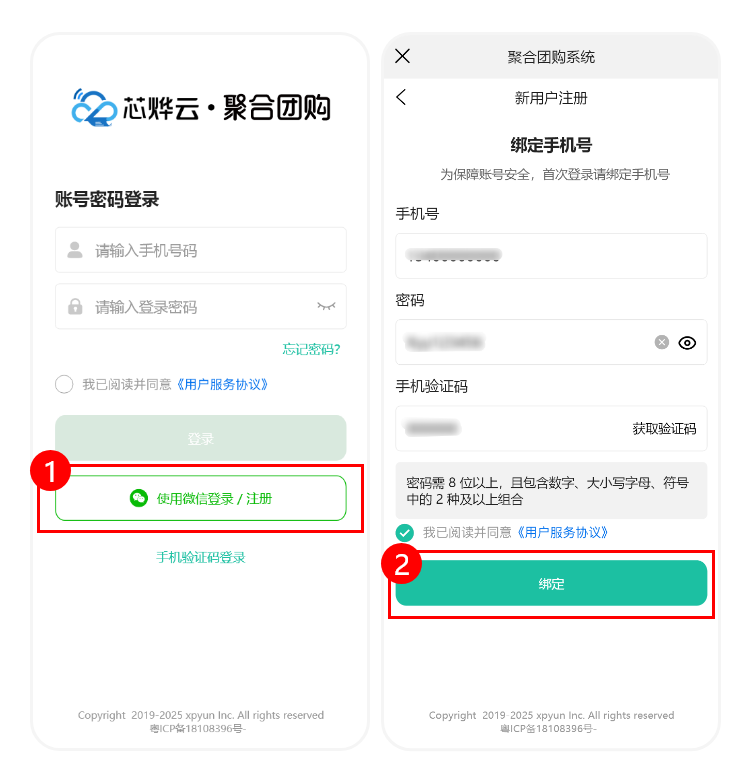Viewport: 750px width, 784px height.
Task: Click 使用微信登录 / 注册 button
Action: [200, 498]
